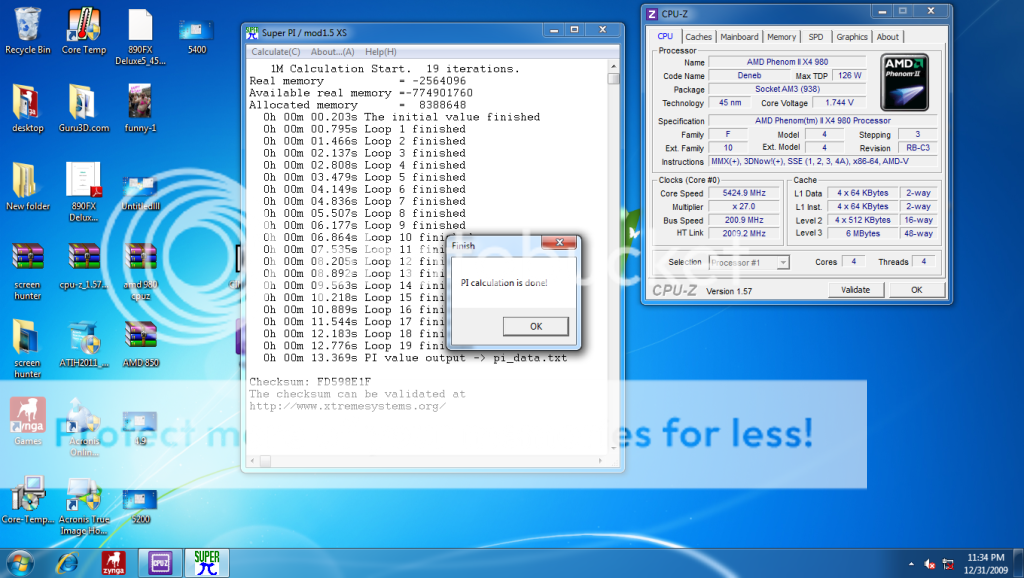The height and width of the screenshot is (578, 1024).
Task: Select the screen hunter folder icon
Action: click(x=27, y=349)
